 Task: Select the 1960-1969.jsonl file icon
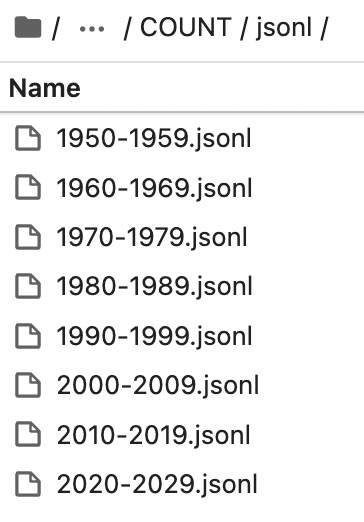pos(28,187)
